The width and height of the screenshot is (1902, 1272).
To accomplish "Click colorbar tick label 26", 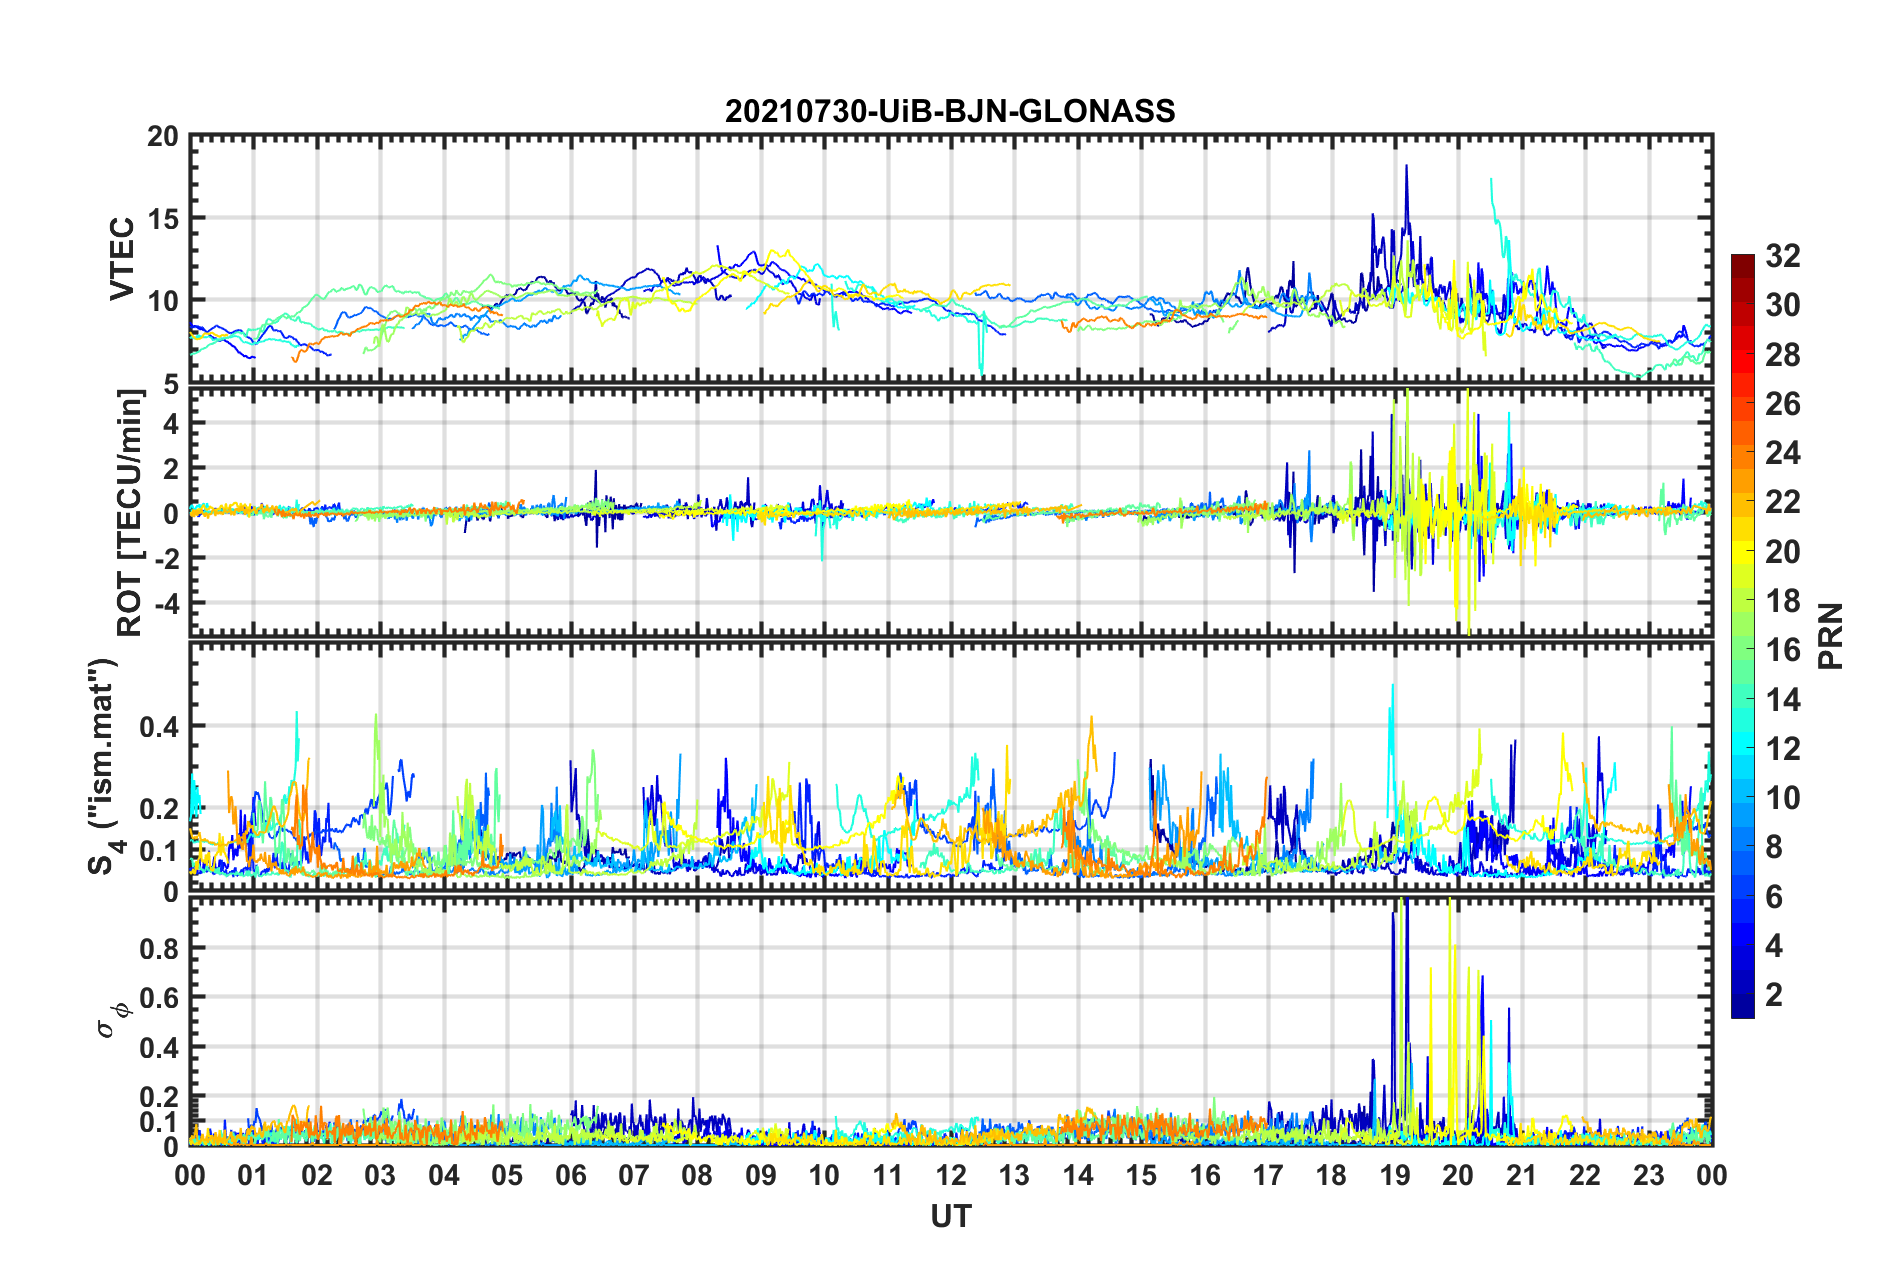I will click(1782, 404).
